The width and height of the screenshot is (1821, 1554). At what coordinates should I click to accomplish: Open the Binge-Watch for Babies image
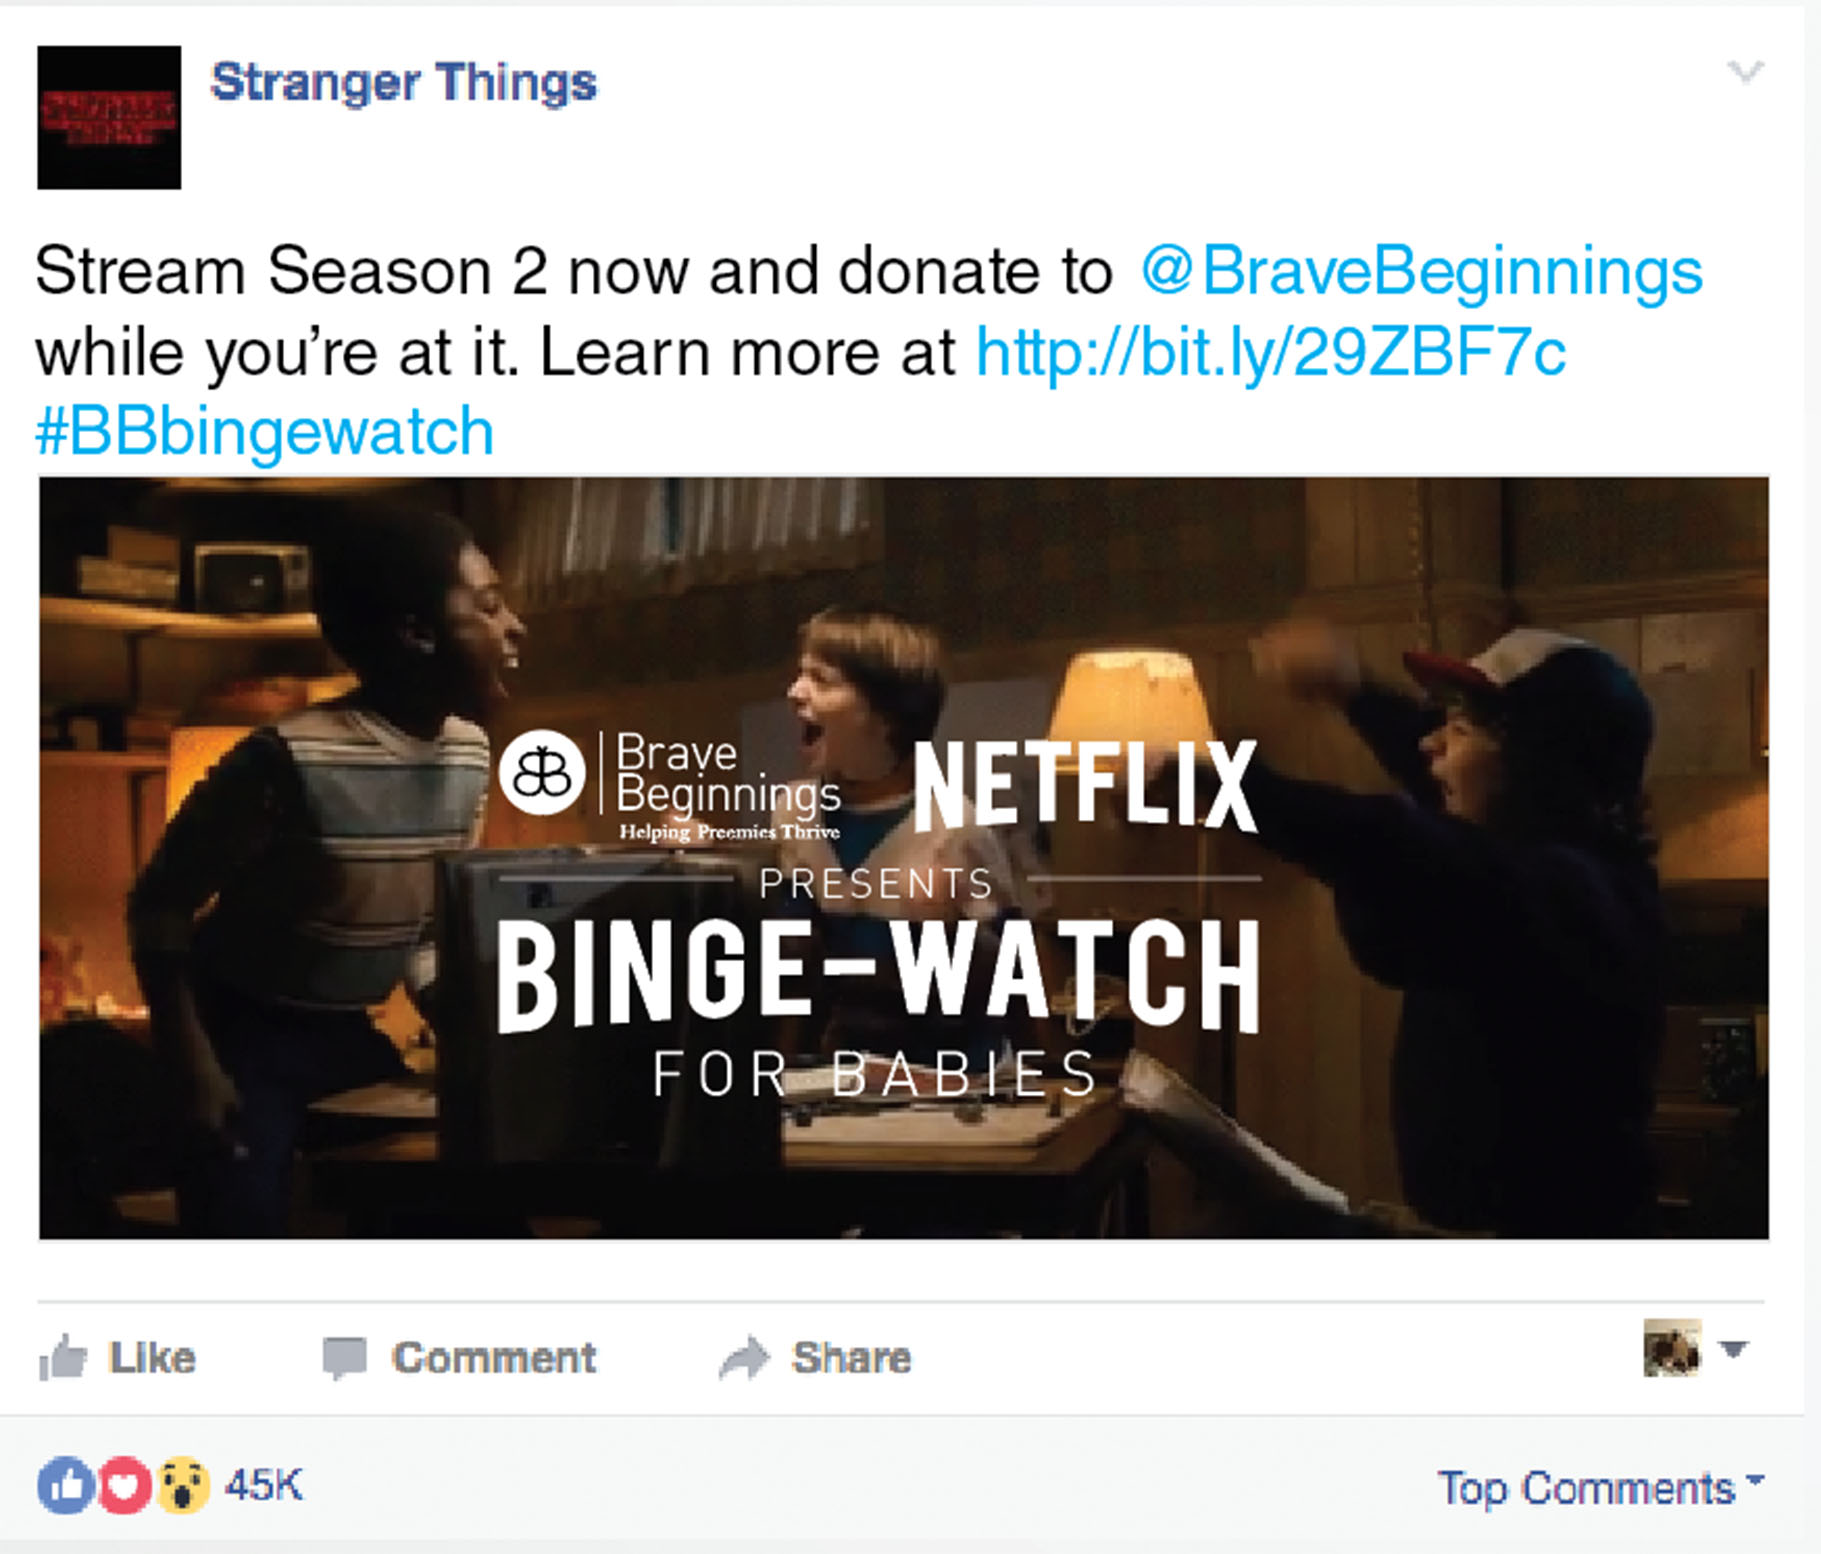point(904,858)
